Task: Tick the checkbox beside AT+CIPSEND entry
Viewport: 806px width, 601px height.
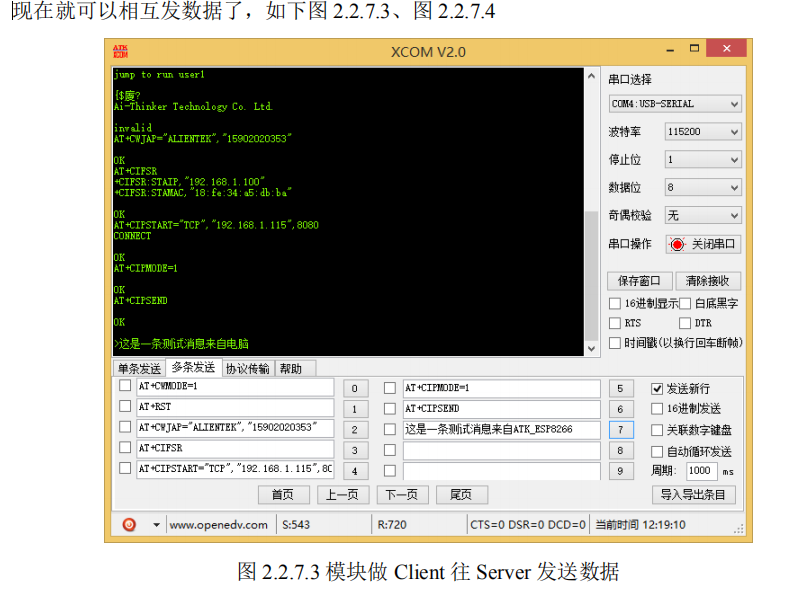Action: coord(390,408)
